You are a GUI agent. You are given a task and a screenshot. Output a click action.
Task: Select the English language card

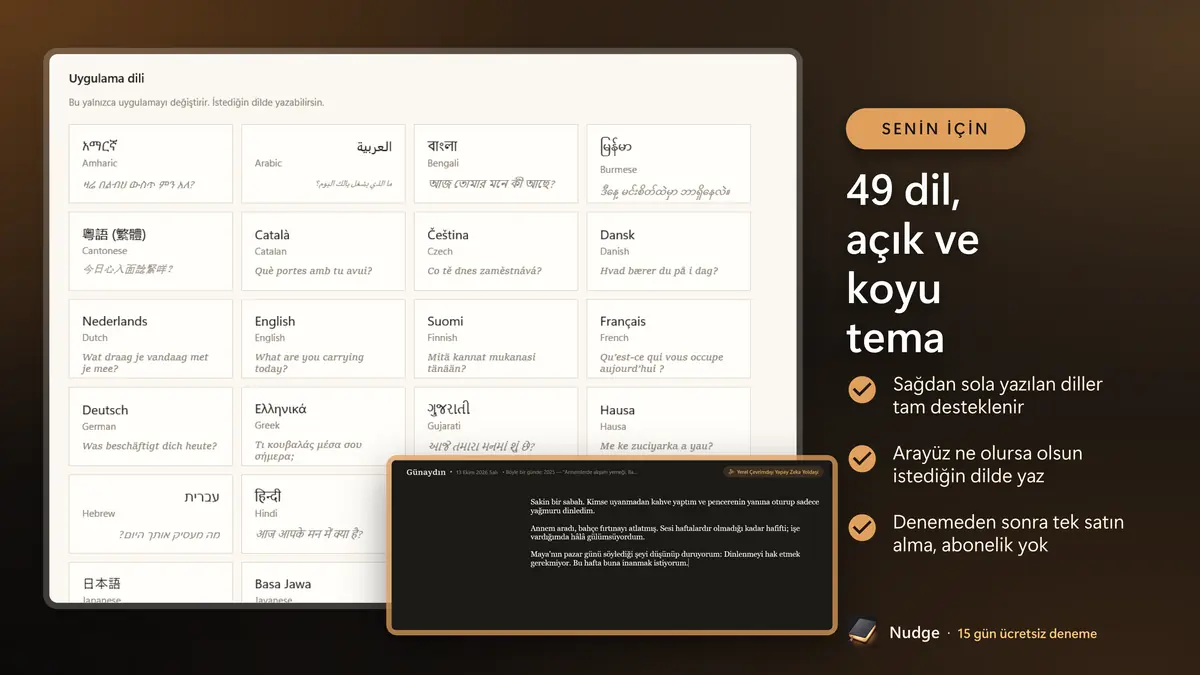[323, 339]
